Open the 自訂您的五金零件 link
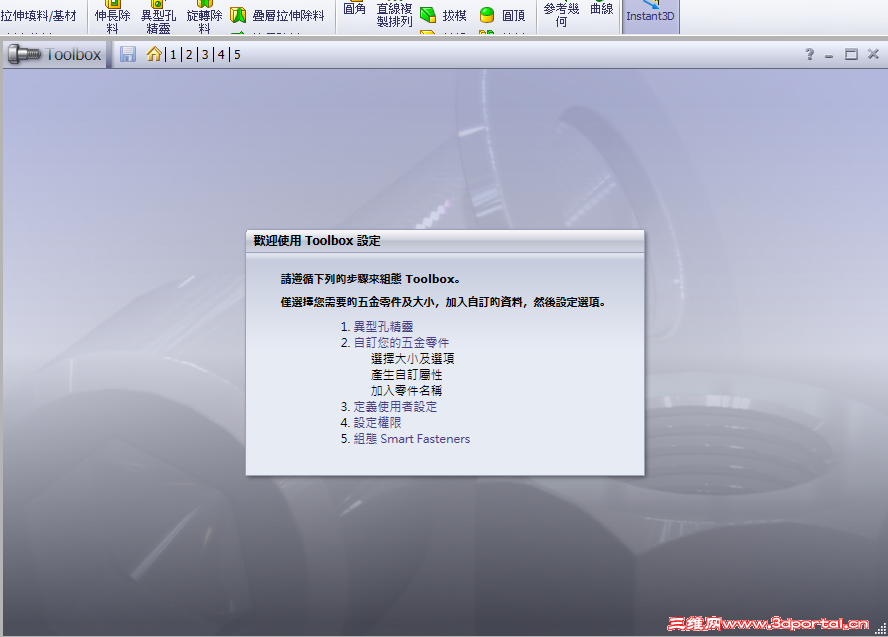This screenshot has height=637, width=888. coord(402,343)
